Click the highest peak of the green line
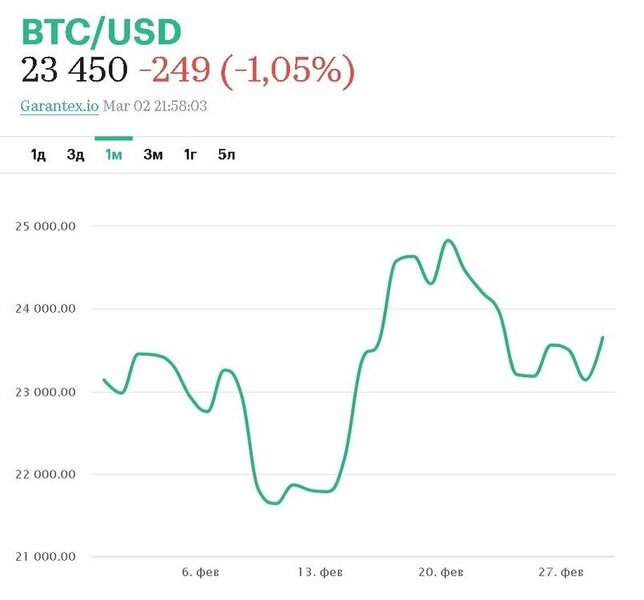The image size is (644, 600). [448, 241]
